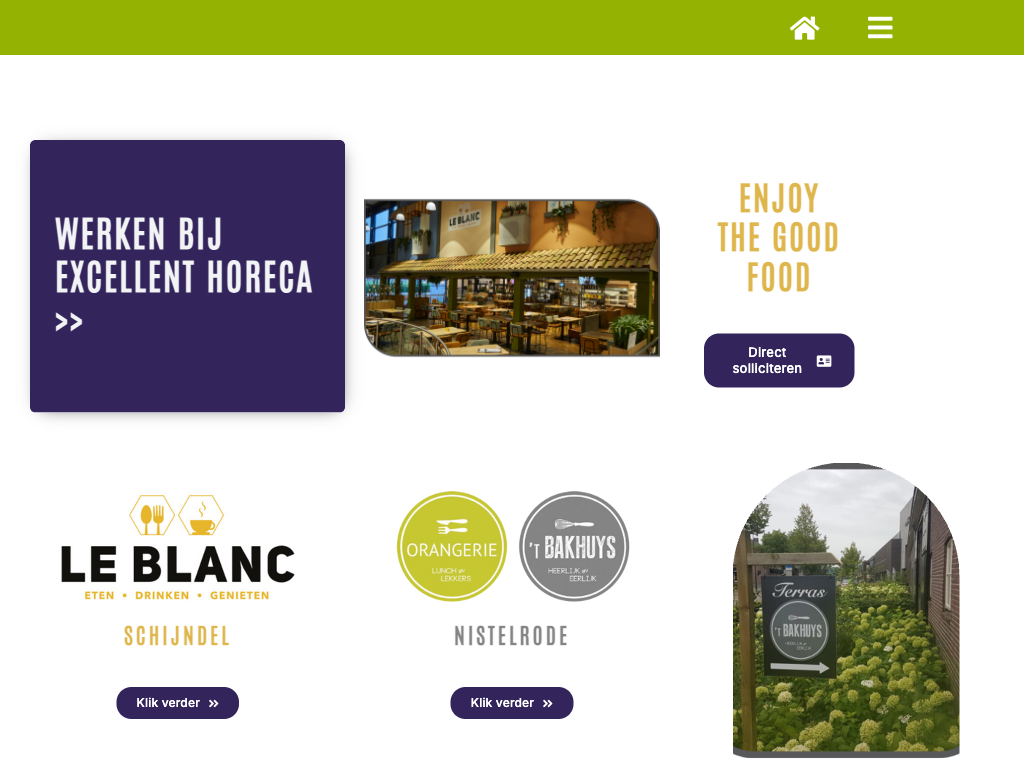The height and width of the screenshot is (768, 1024).
Task: Go to the home page icon
Action: [x=804, y=28]
